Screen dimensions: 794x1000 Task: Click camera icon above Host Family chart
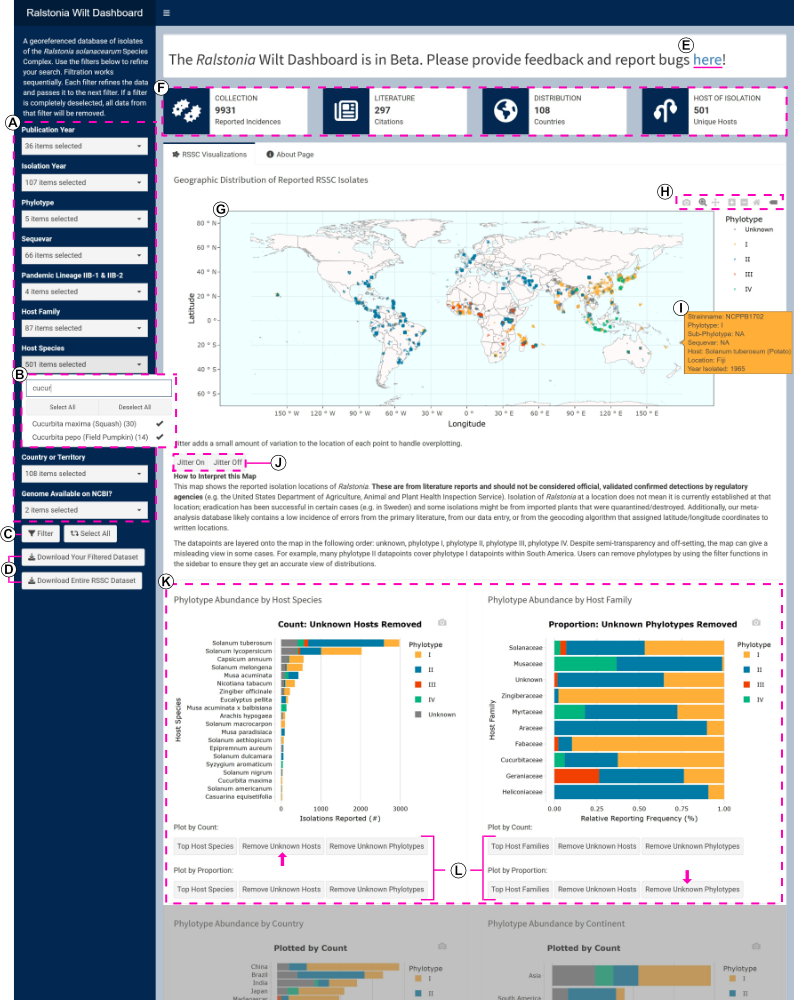pyautogui.click(x=757, y=622)
